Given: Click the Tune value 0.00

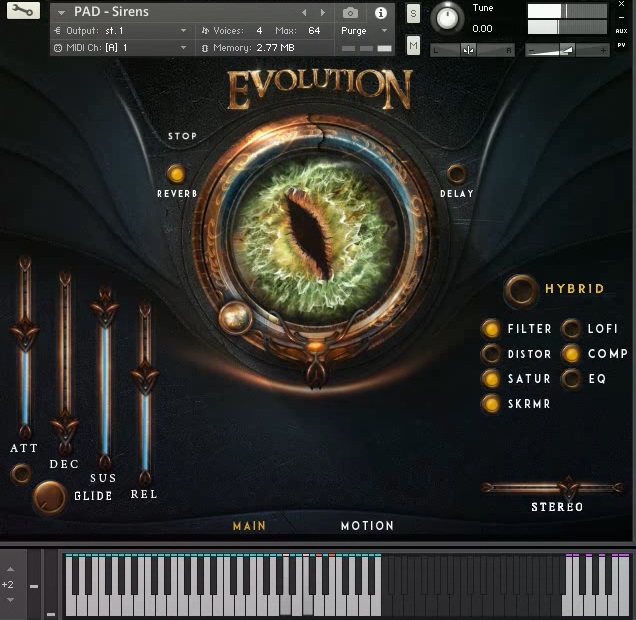Looking at the screenshot, I should pyautogui.click(x=482, y=29).
